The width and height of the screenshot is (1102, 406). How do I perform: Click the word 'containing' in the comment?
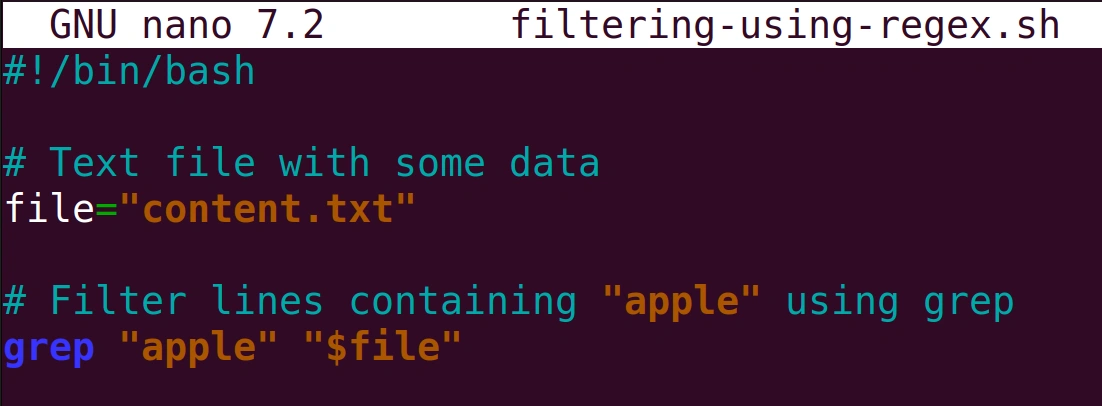pos(463,301)
